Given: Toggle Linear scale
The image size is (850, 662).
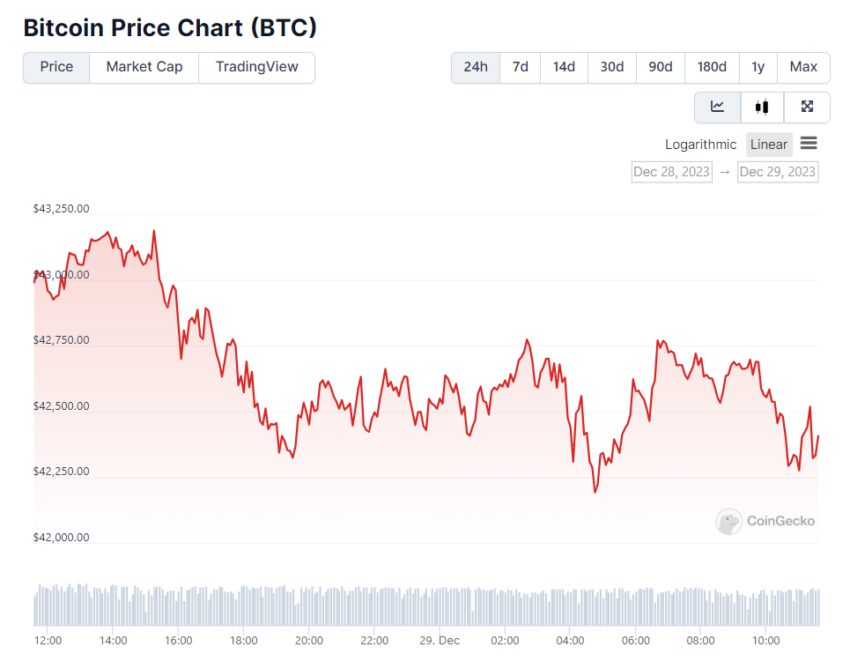Looking at the screenshot, I should point(769,145).
